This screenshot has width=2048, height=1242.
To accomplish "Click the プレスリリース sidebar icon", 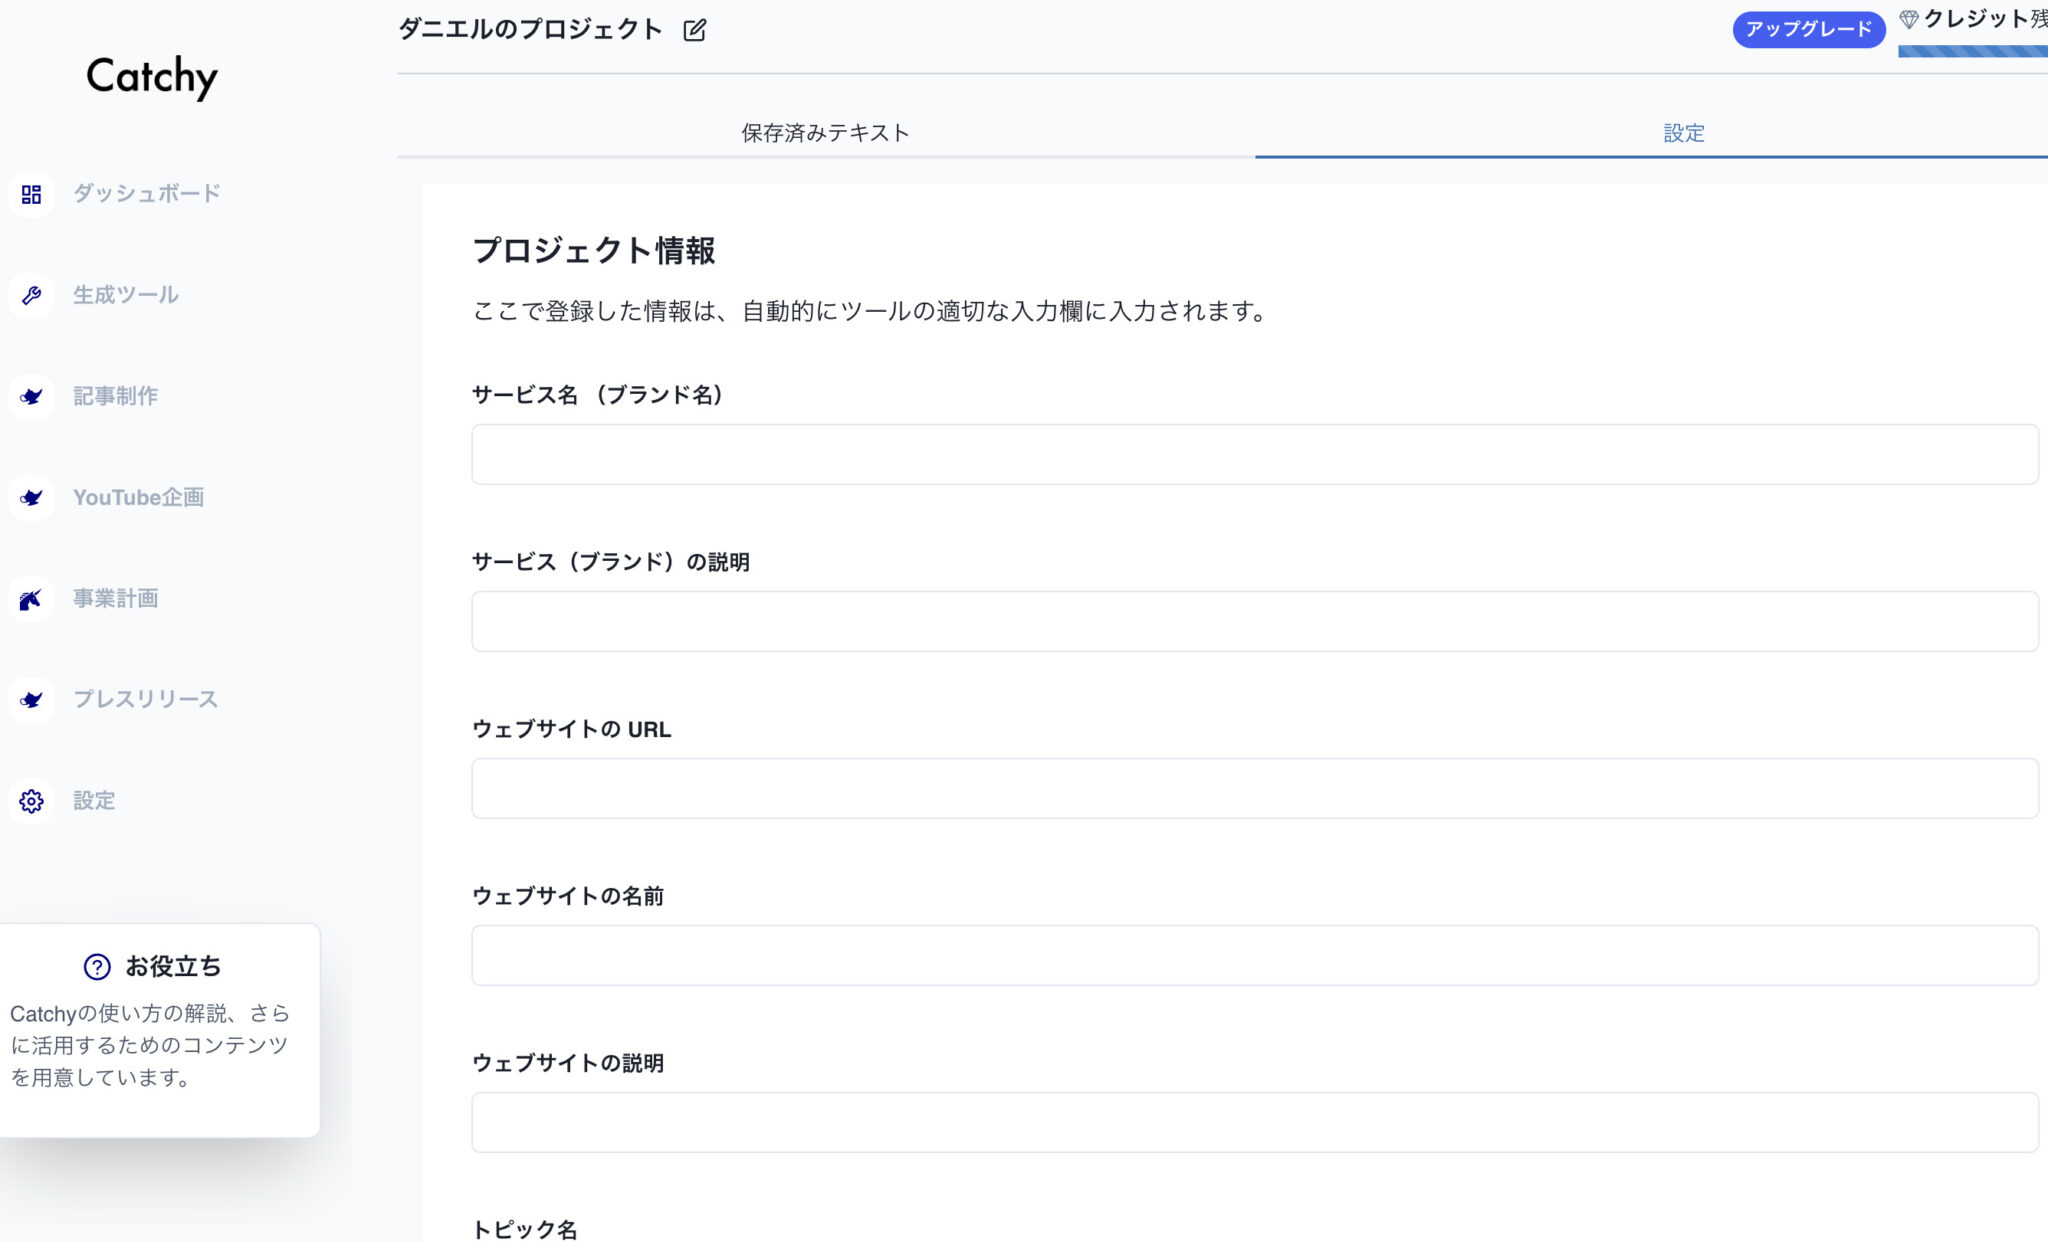I will [x=31, y=700].
